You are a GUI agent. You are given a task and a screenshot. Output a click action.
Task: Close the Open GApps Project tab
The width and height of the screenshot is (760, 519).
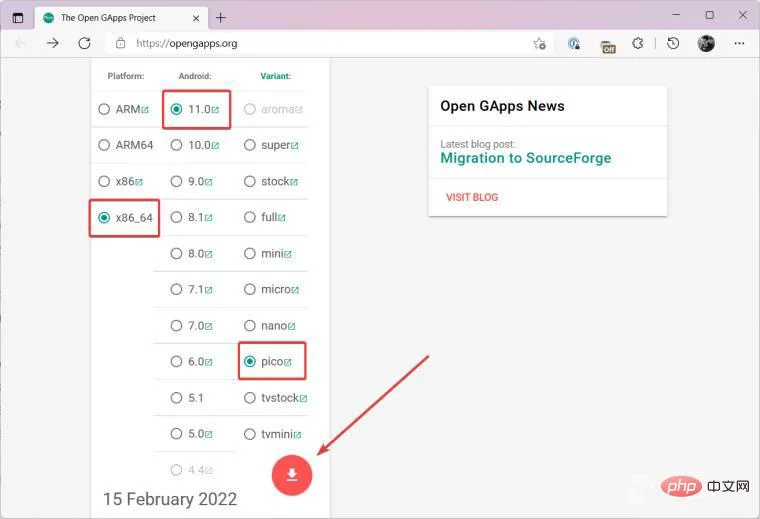pos(196,18)
